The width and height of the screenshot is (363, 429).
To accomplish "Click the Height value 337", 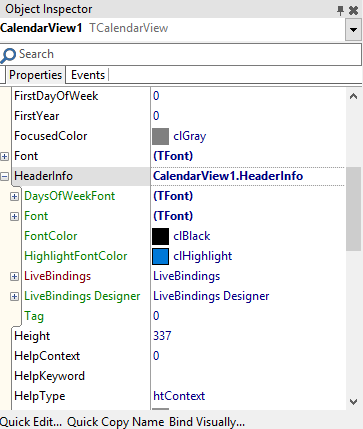I will pyautogui.click(x=162, y=336).
